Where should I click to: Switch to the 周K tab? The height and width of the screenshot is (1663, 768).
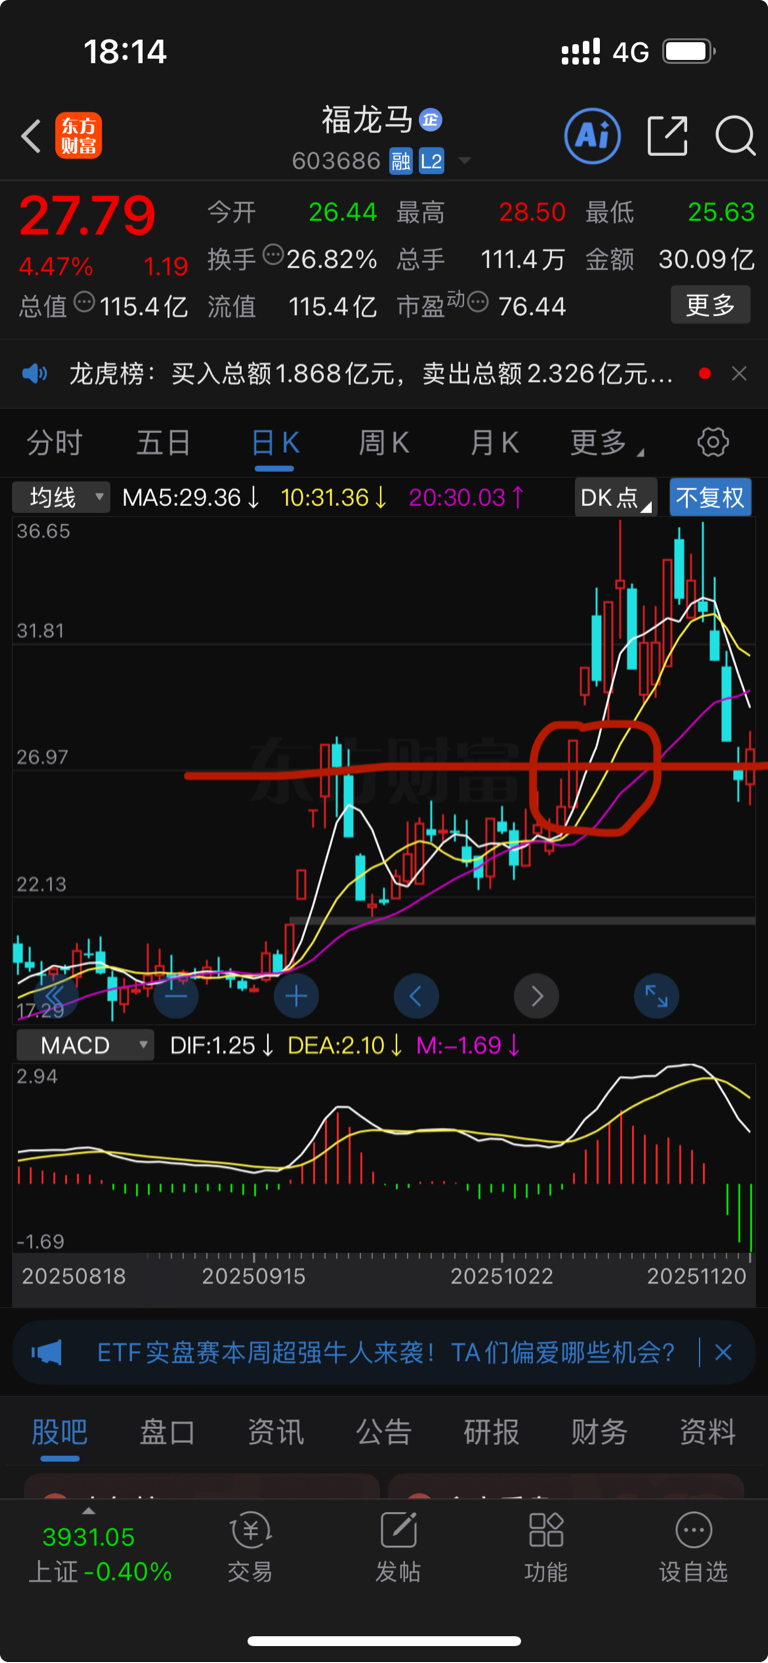pos(384,442)
